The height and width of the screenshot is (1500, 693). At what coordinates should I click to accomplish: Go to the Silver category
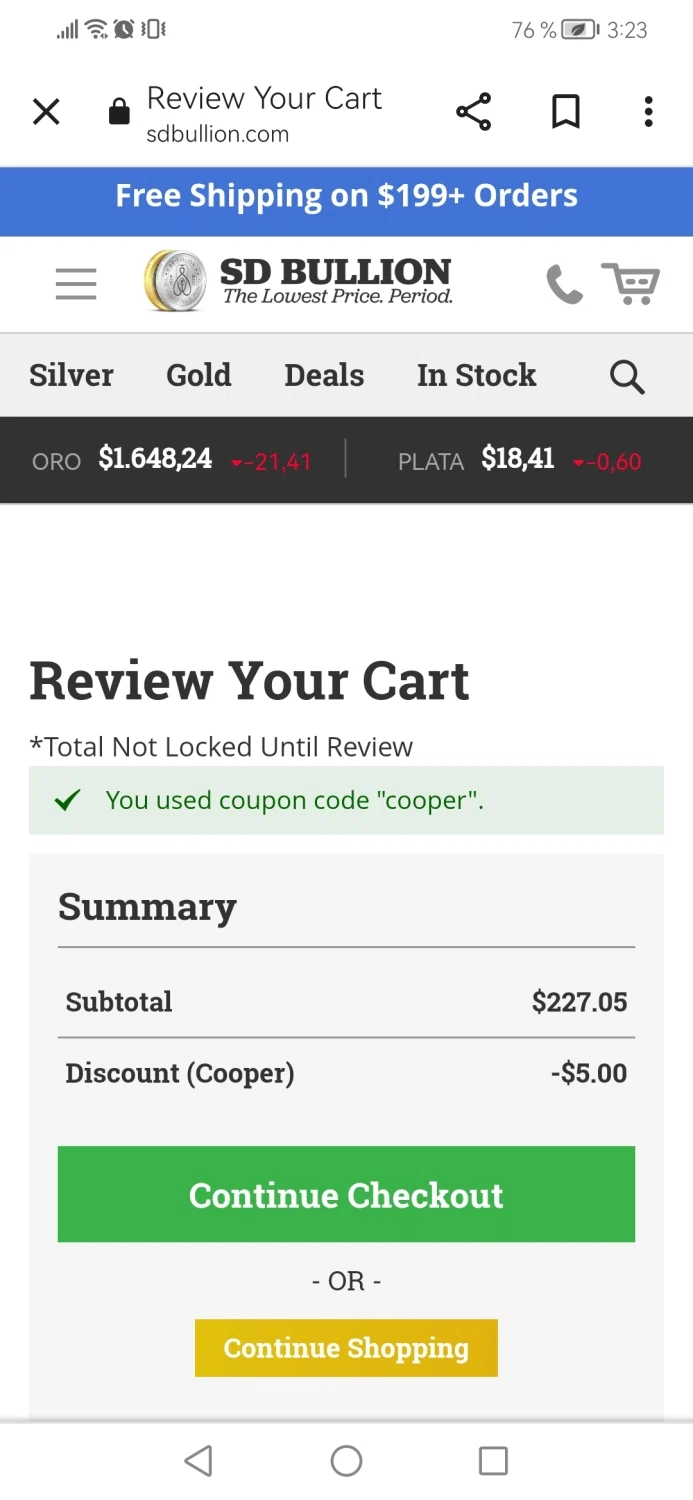pos(71,376)
